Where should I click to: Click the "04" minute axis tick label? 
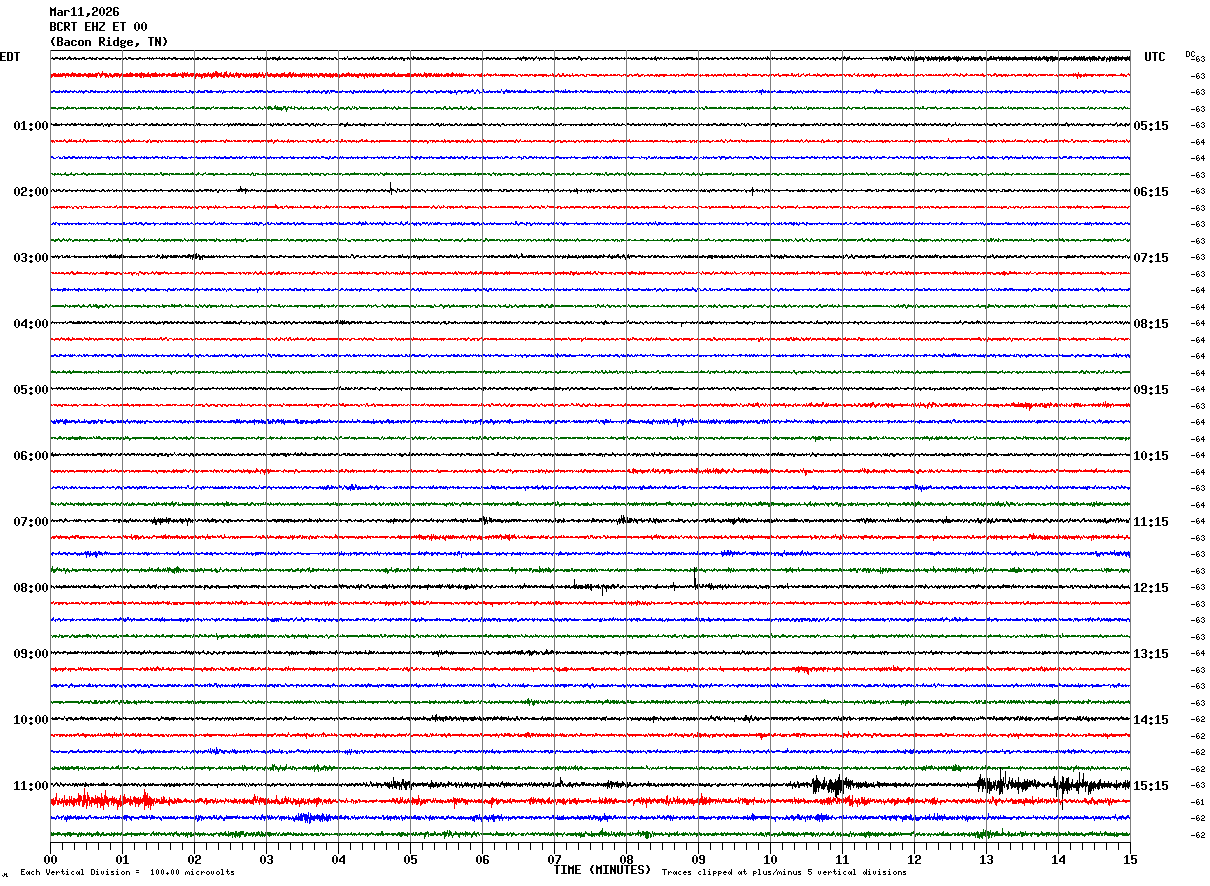pyautogui.click(x=338, y=860)
